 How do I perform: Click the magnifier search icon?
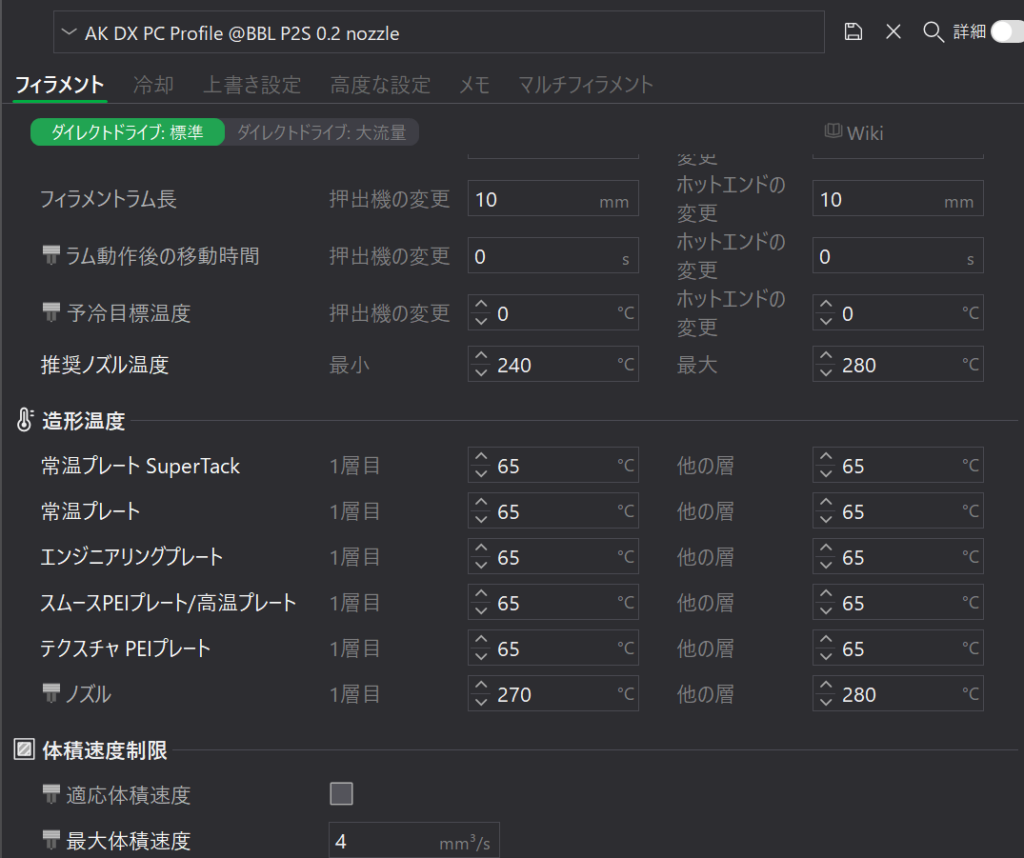[x=933, y=32]
